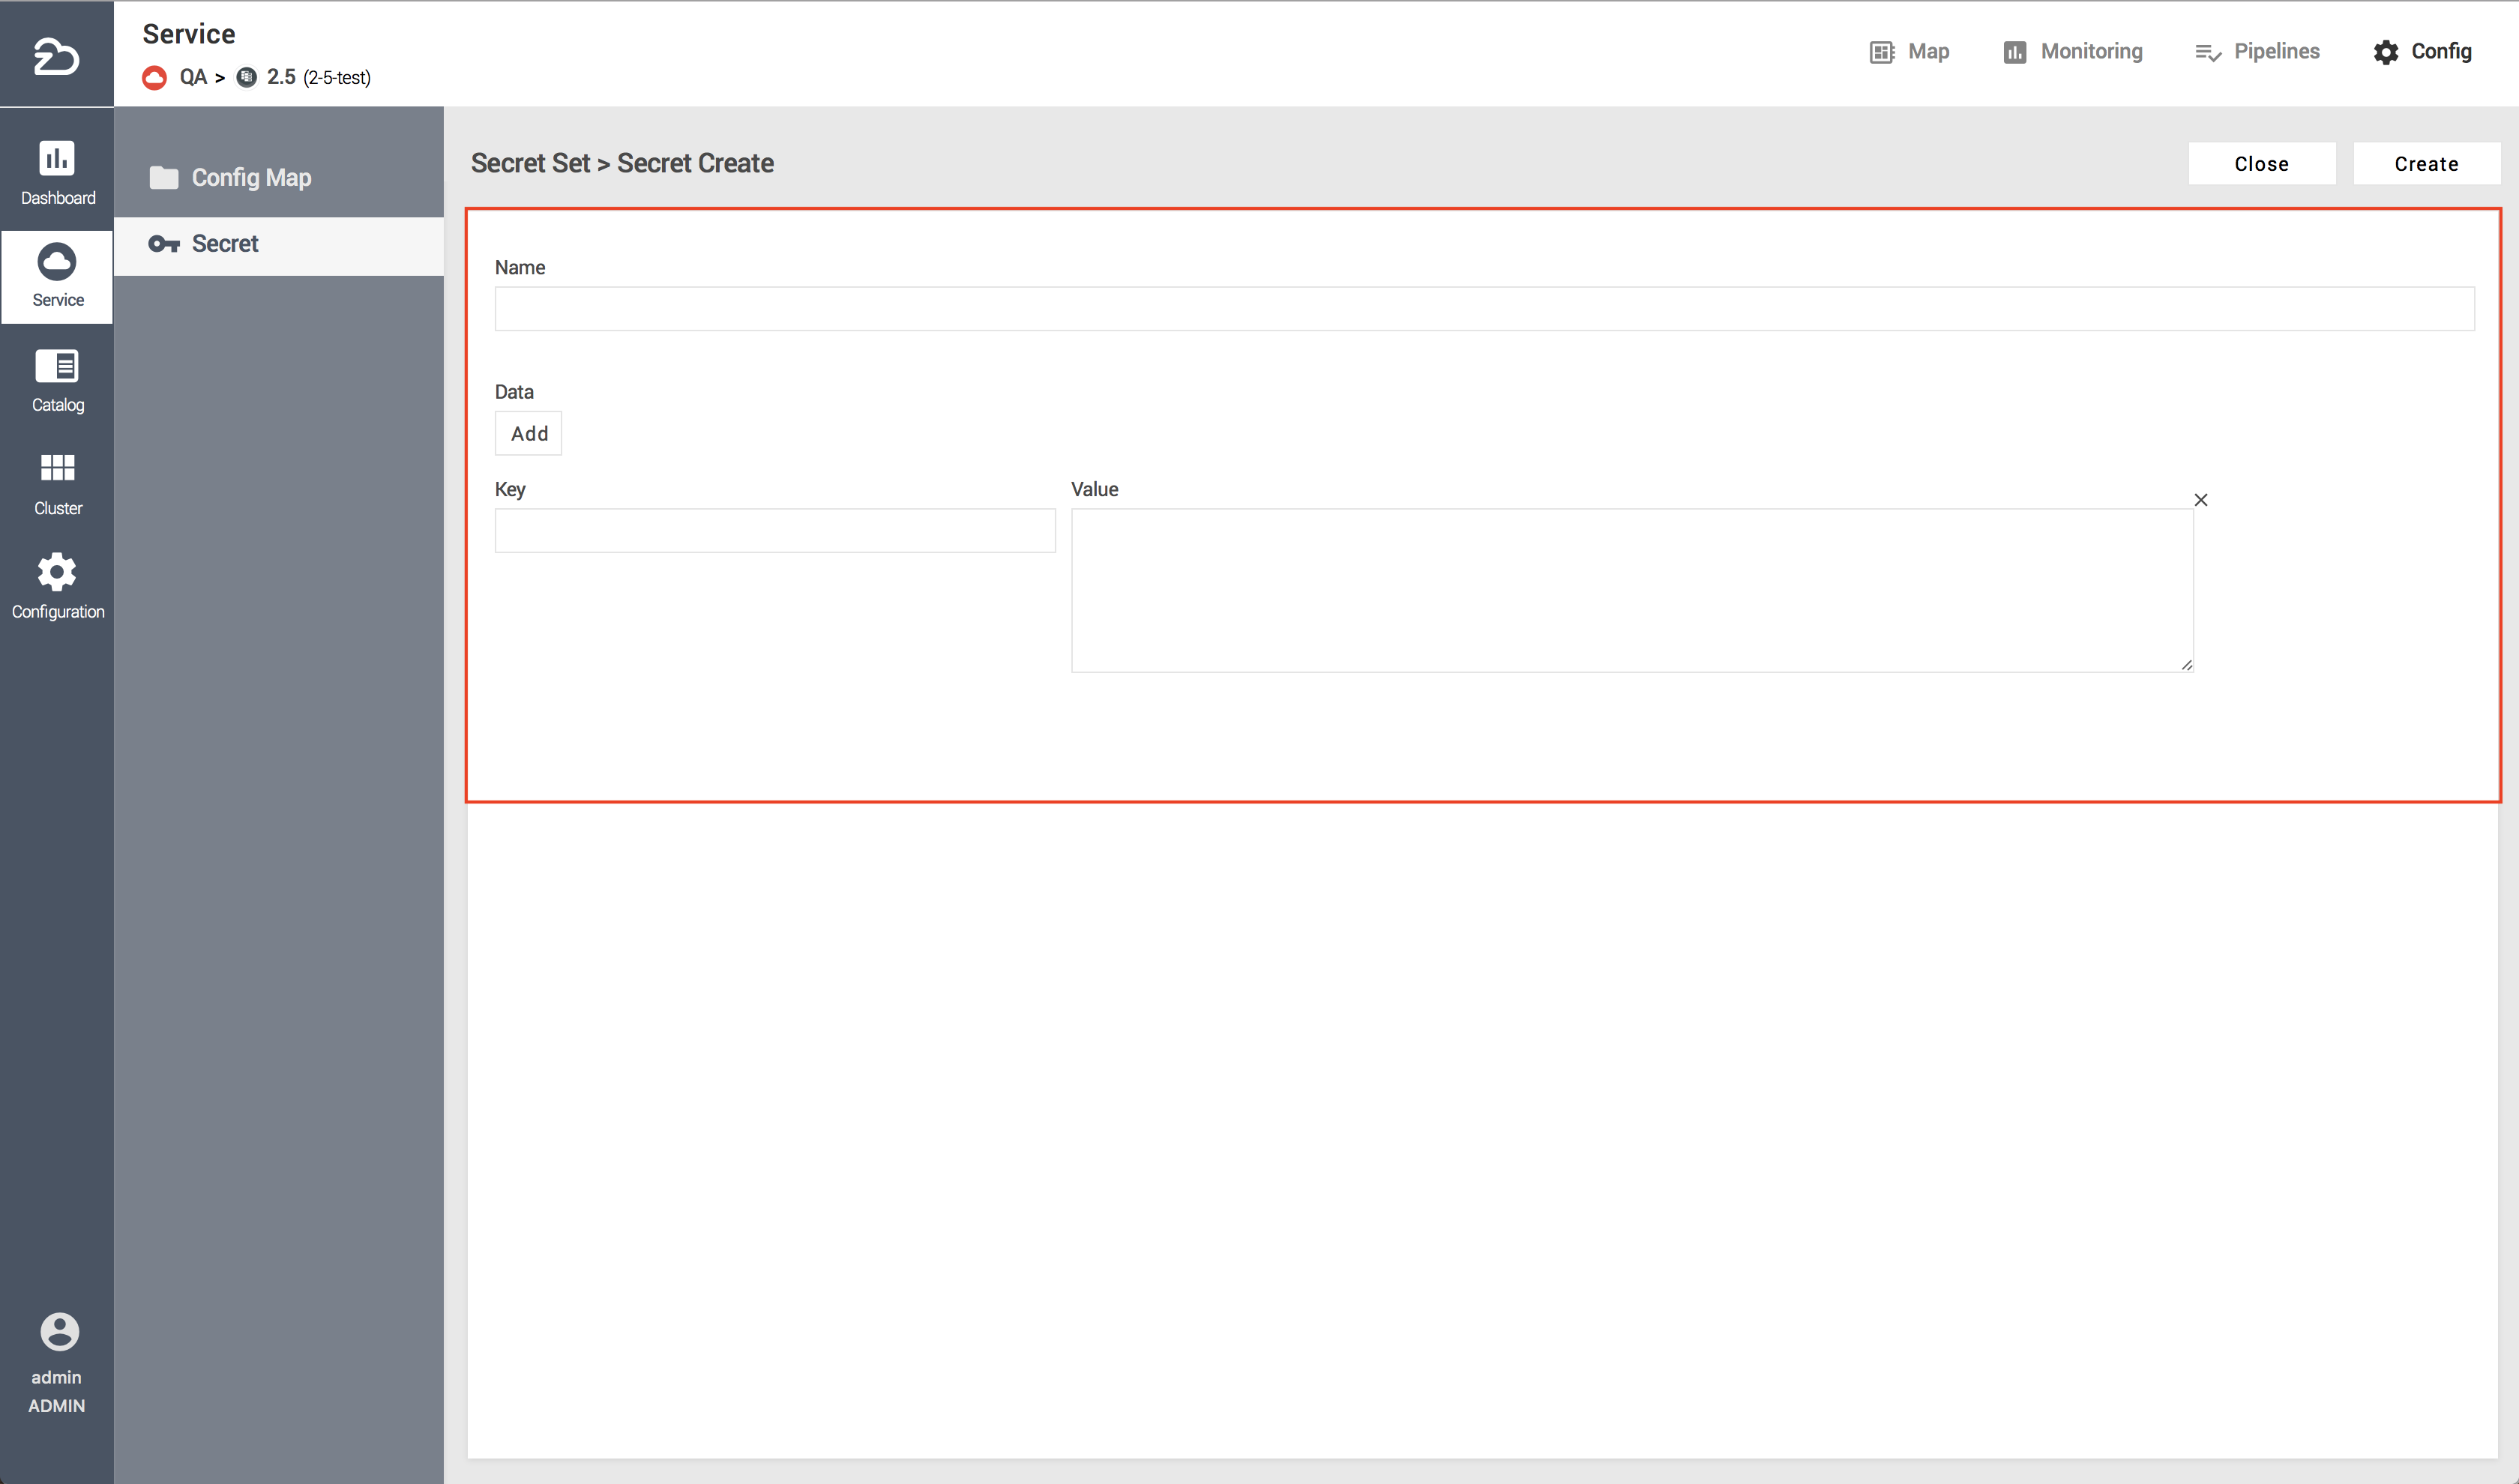Switch to the Monitoring tab
The width and height of the screenshot is (2519, 1484).
pyautogui.click(x=2073, y=52)
